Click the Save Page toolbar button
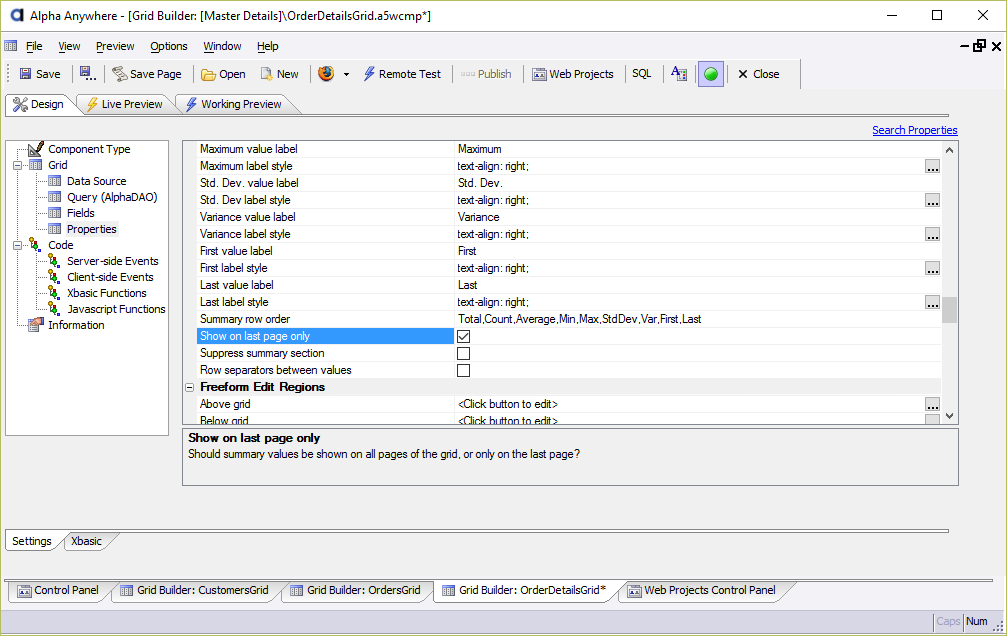Viewport: 1007px width, 636px height. coord(147,74)
